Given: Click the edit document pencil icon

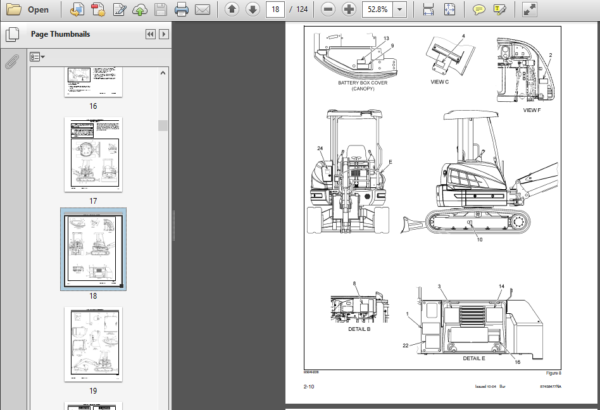Looking at the screenshot, I should [119, 9].
